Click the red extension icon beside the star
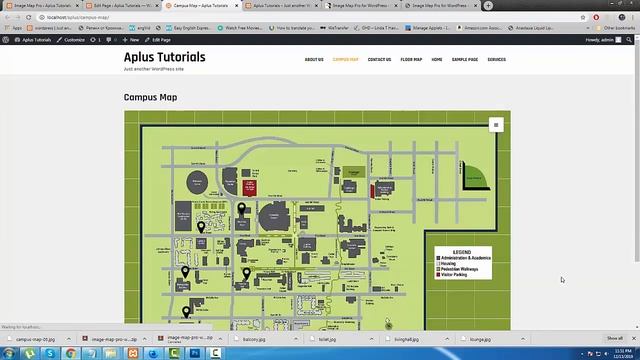The height and width of the screenshot is (360, 640). click(596, 18)
